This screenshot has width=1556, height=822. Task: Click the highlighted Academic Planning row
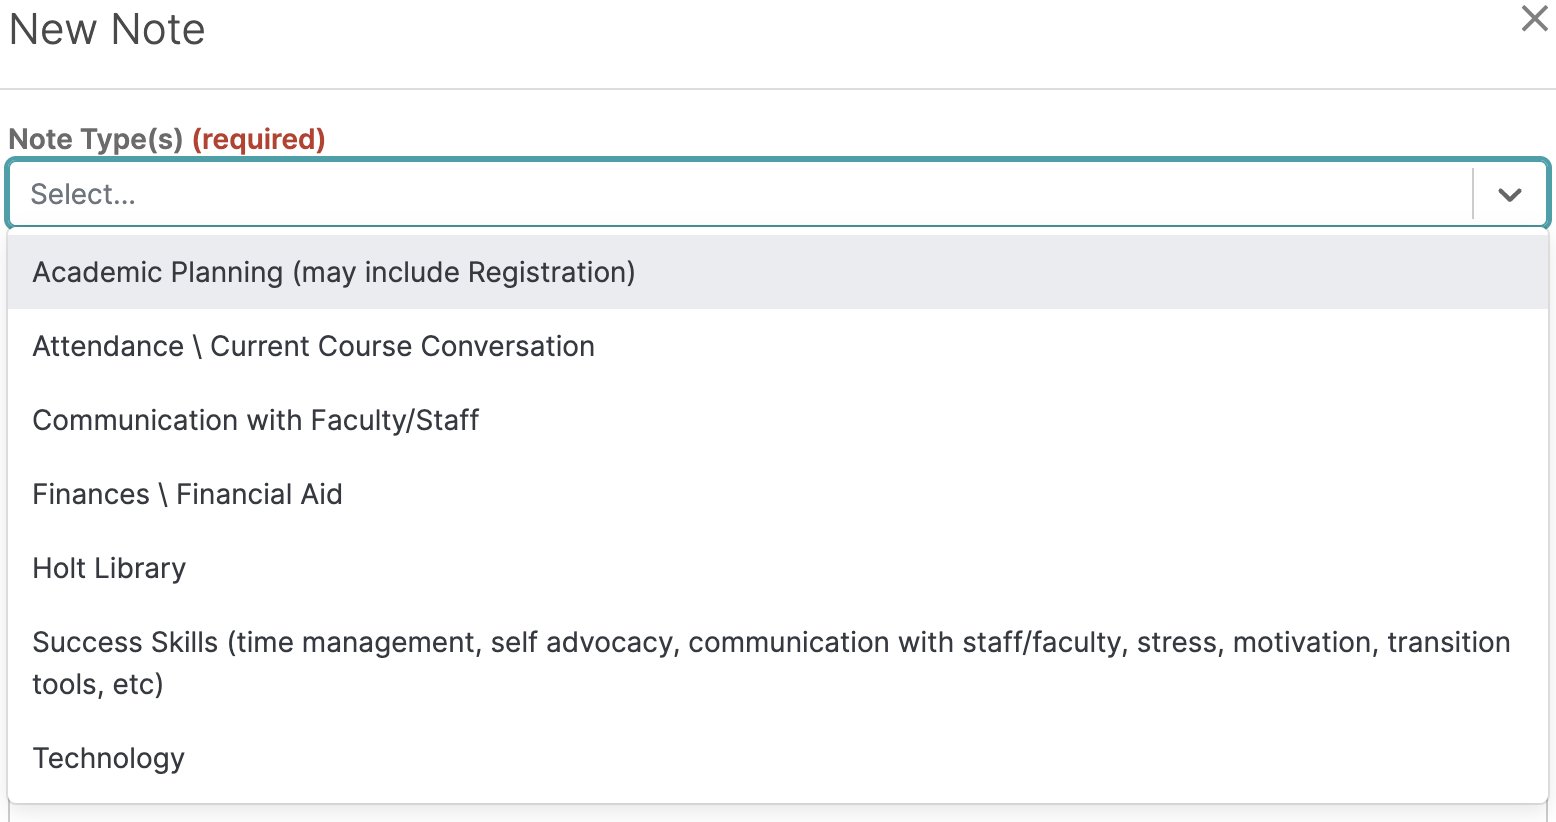pos(777,272)
